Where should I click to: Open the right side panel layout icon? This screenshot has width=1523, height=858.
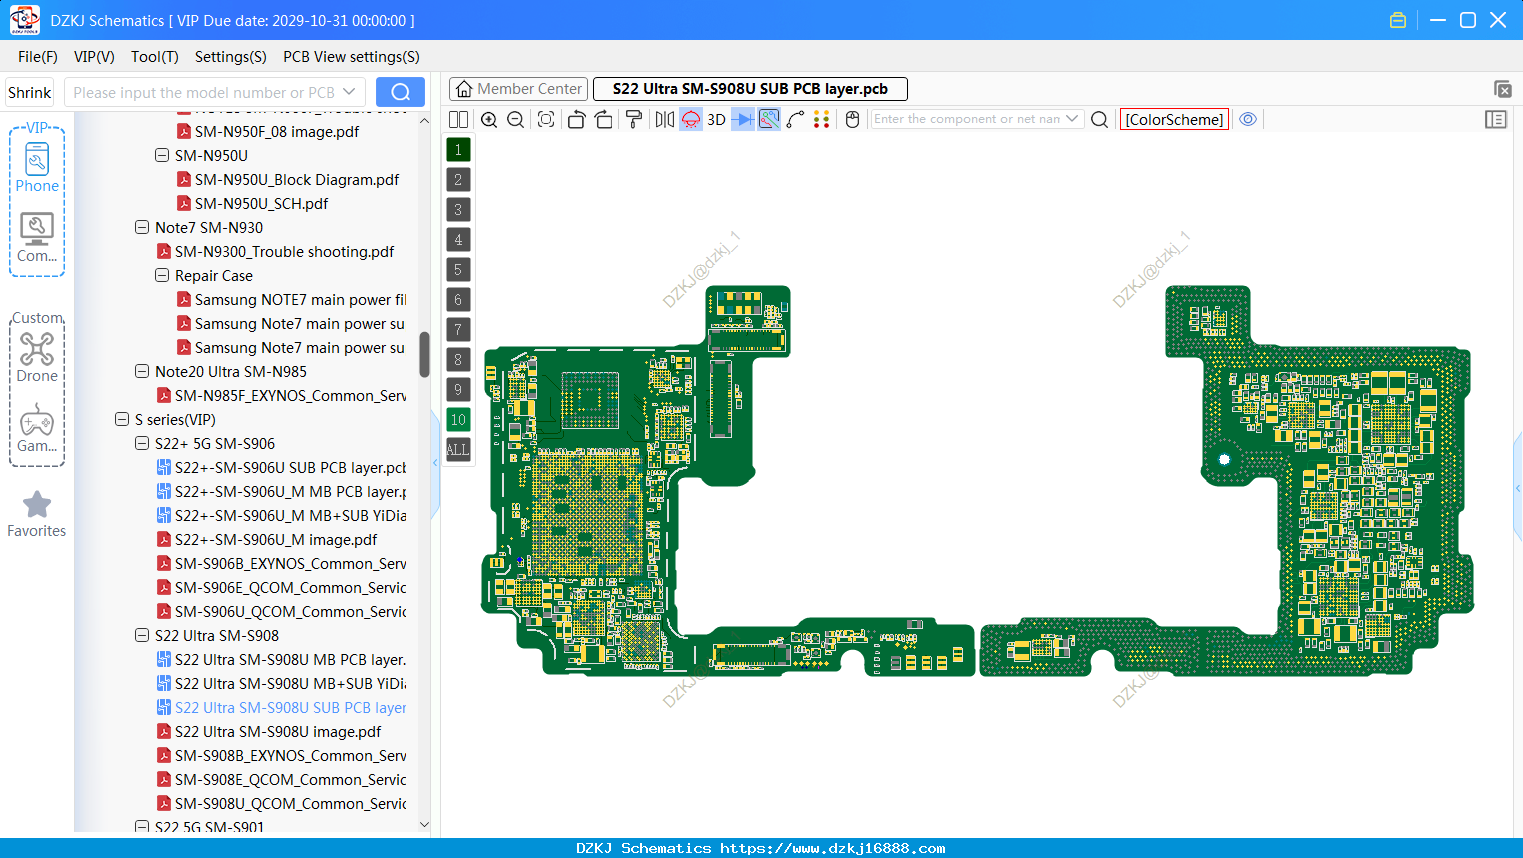[1496, 119]
